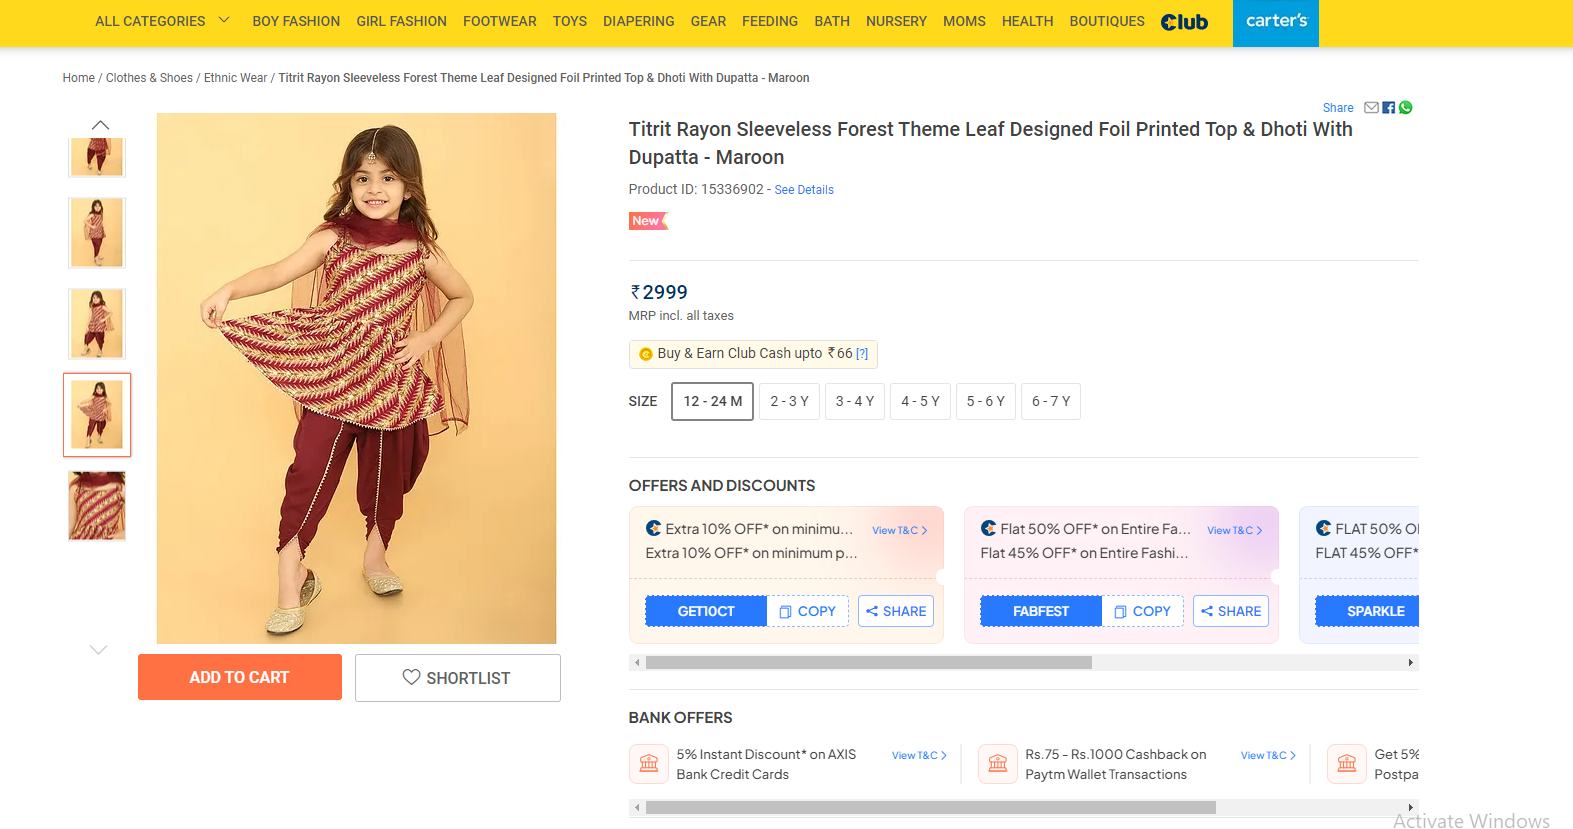The width and height of the screenshot is (1573, 829).
Task: Copy the GETIOCT coupon code
Action: (808, 611)
